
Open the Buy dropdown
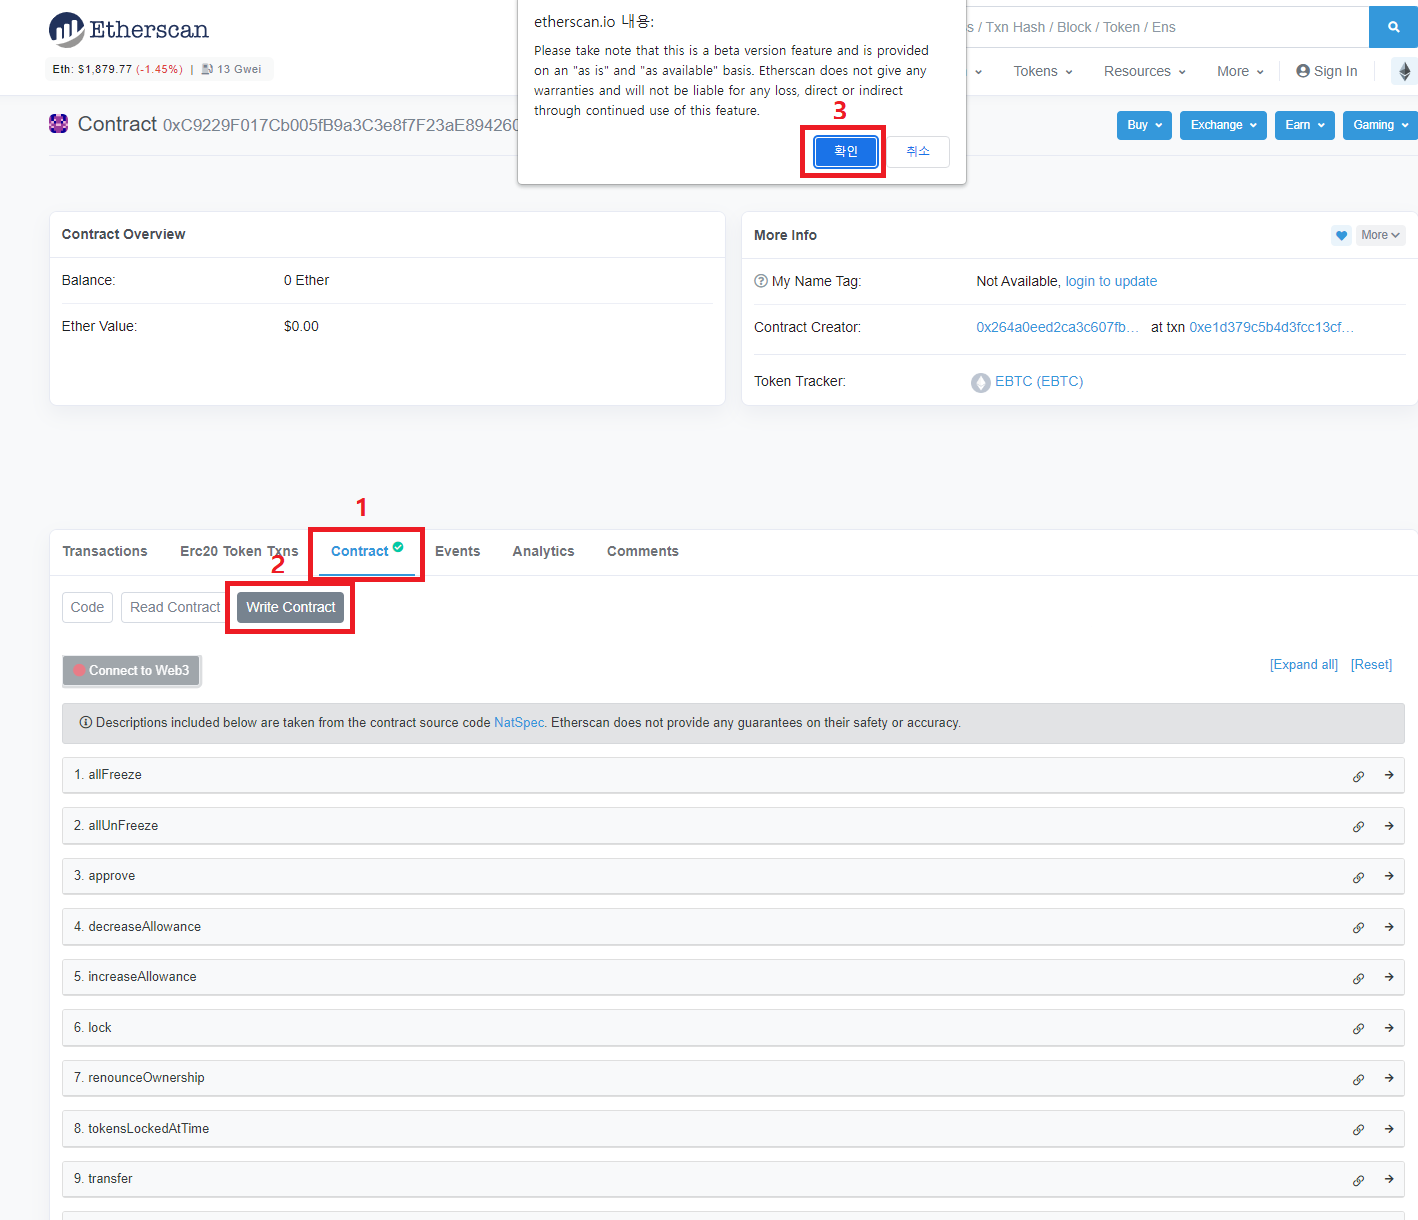coord(1144,125)
